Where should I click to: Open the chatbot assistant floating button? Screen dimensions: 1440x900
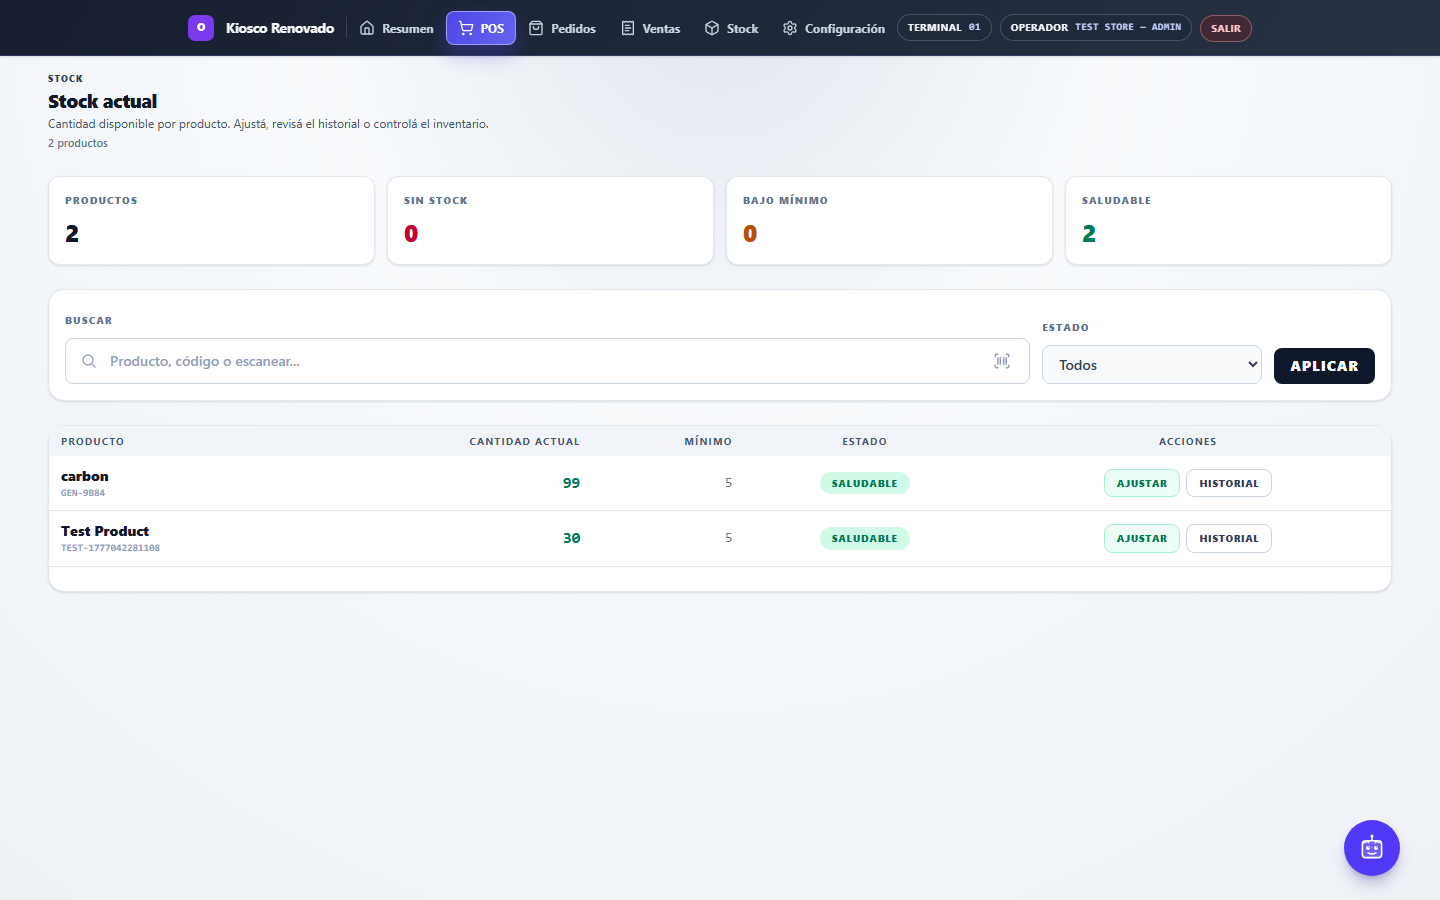1372,848
